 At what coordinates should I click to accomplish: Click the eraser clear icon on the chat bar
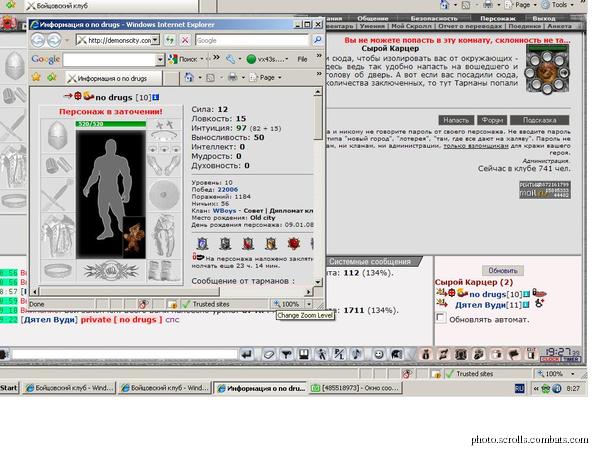click(269, 354)
